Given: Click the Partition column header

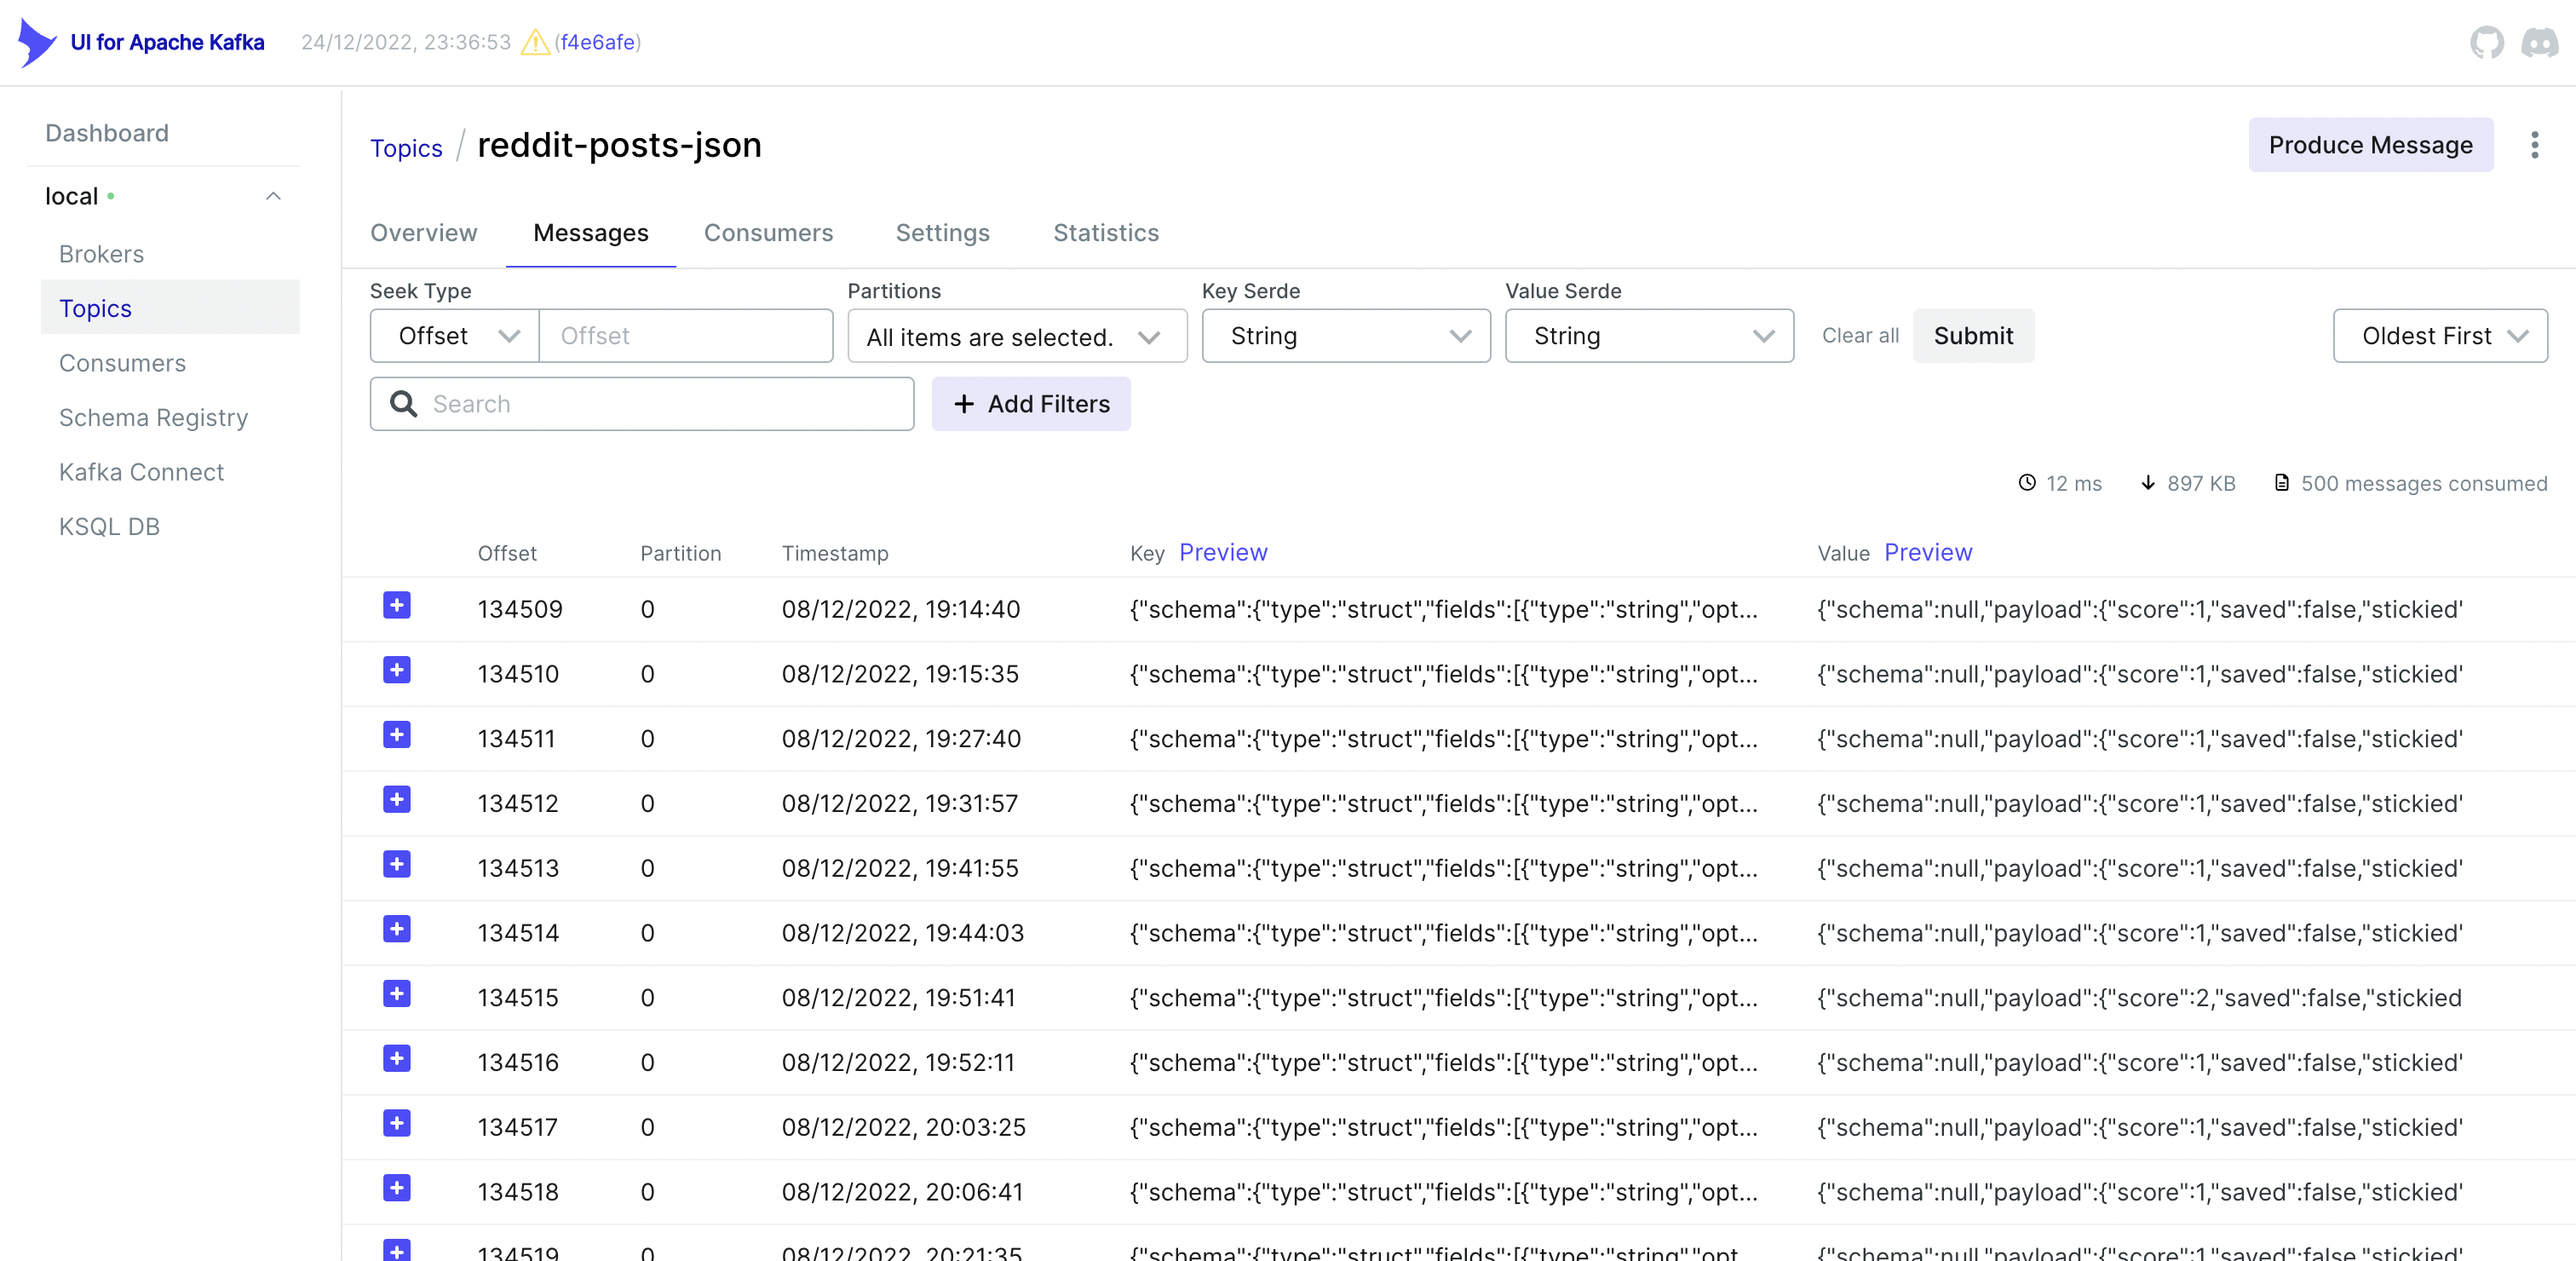Looking at the screenshot, I should click(680, 553).
